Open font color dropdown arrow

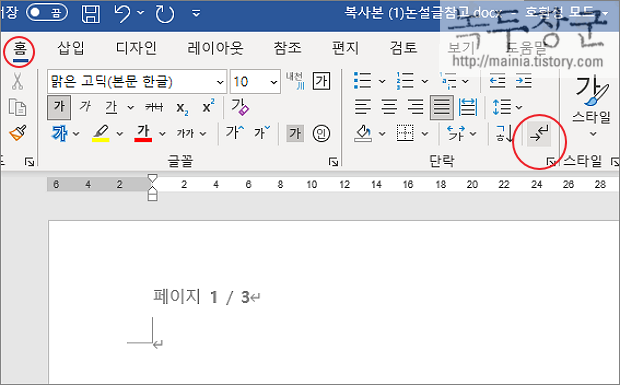click(x=162, y=134)
